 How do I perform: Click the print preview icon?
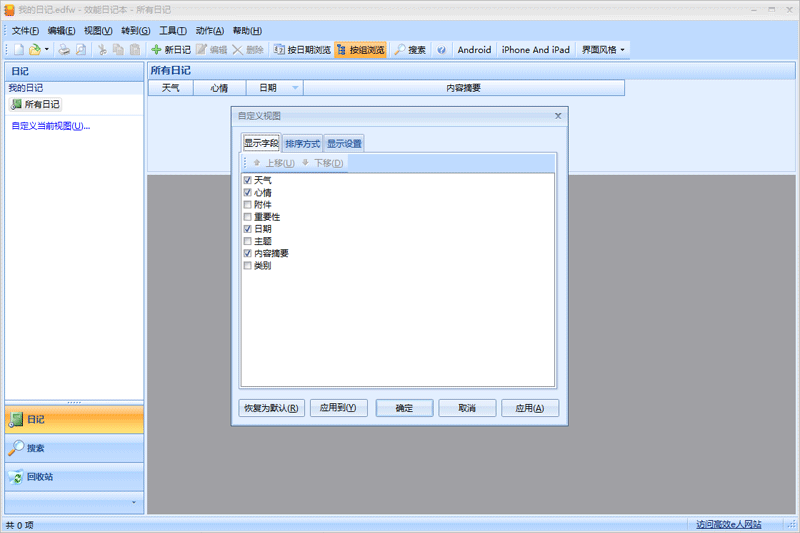click(81, 49)
